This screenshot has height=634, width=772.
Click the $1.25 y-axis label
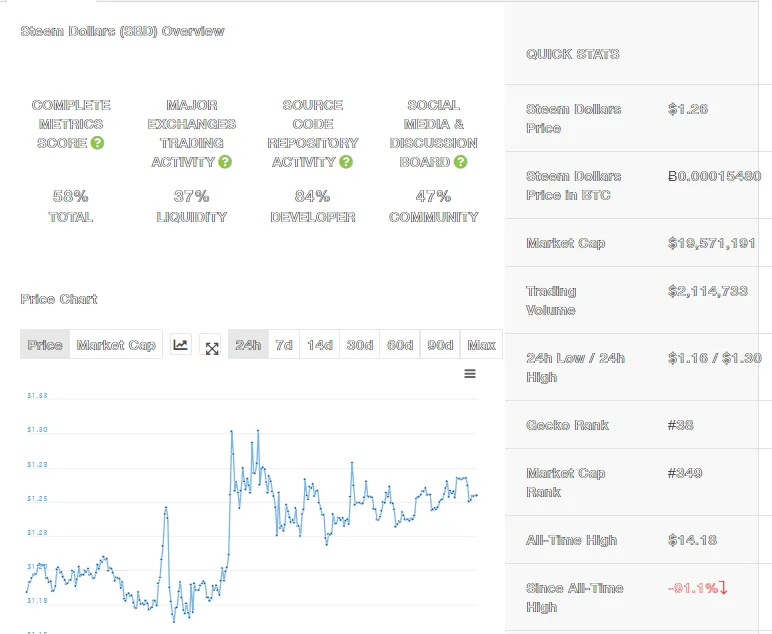coord(37,499)
